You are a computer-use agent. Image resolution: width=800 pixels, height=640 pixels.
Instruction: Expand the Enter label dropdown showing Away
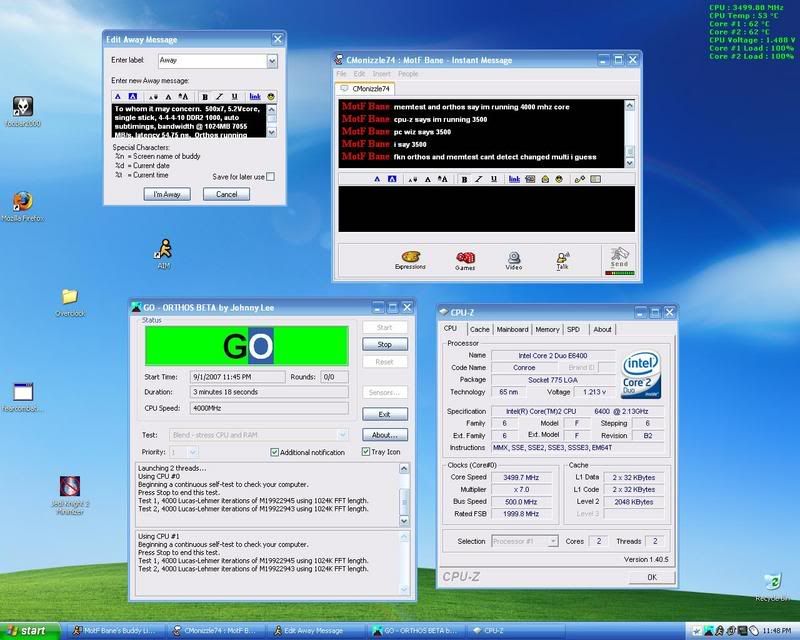point(272,61)
